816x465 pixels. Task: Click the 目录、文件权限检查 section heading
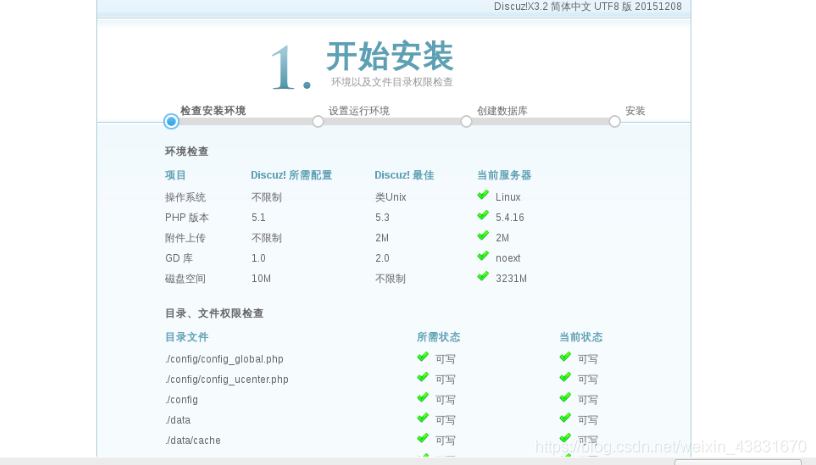[214, 313]
